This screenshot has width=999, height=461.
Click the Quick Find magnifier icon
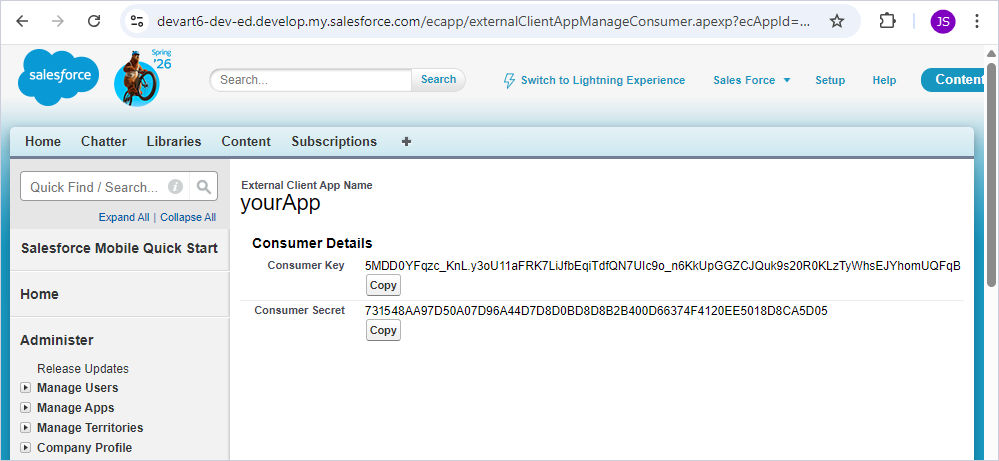[204, 187]
